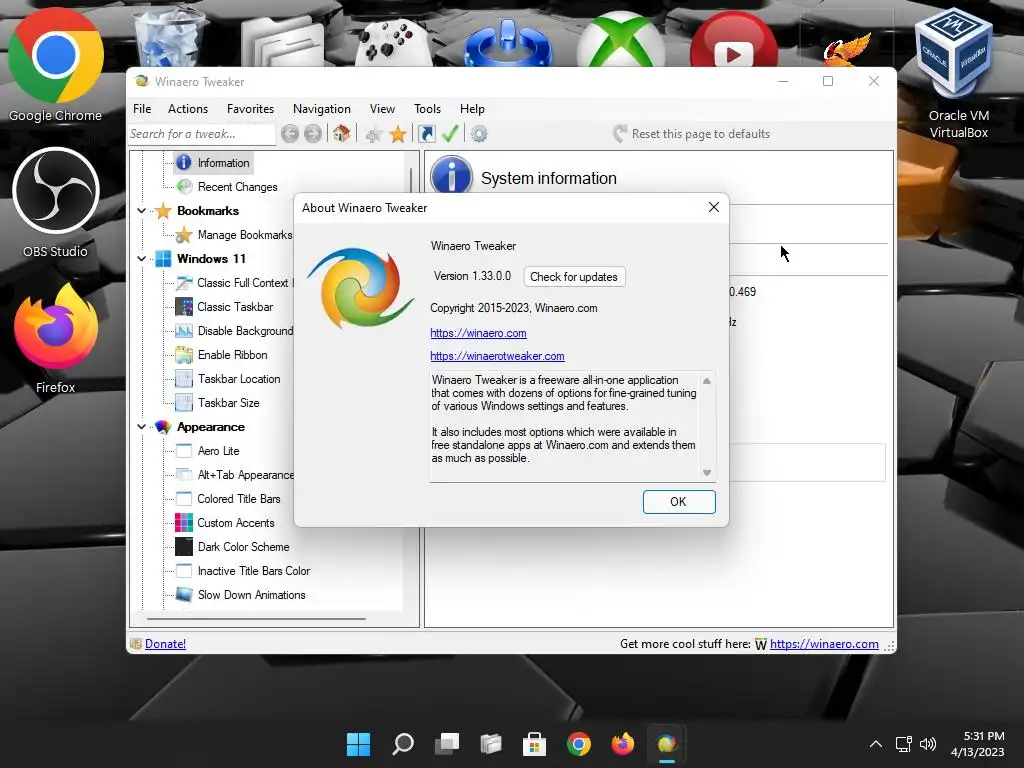This screenshot has width=1024, height=768.
Task: Click the Slow Down Animations icon
Action: [x=184, y=594]
